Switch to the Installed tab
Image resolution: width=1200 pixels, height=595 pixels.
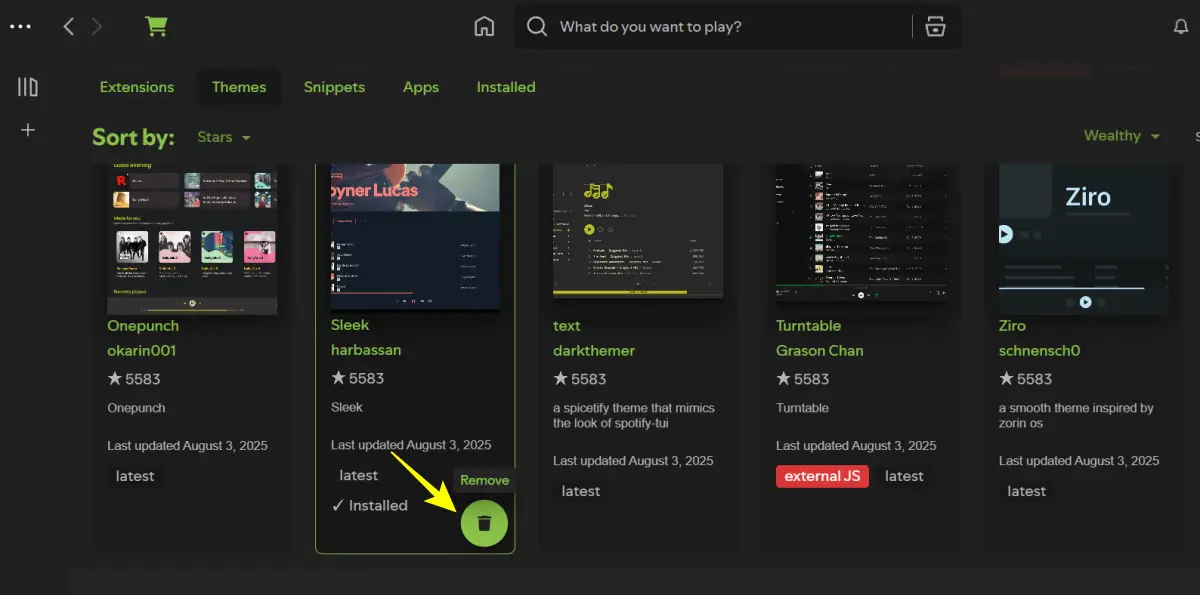pyautogui.click(x=505, y=87)
